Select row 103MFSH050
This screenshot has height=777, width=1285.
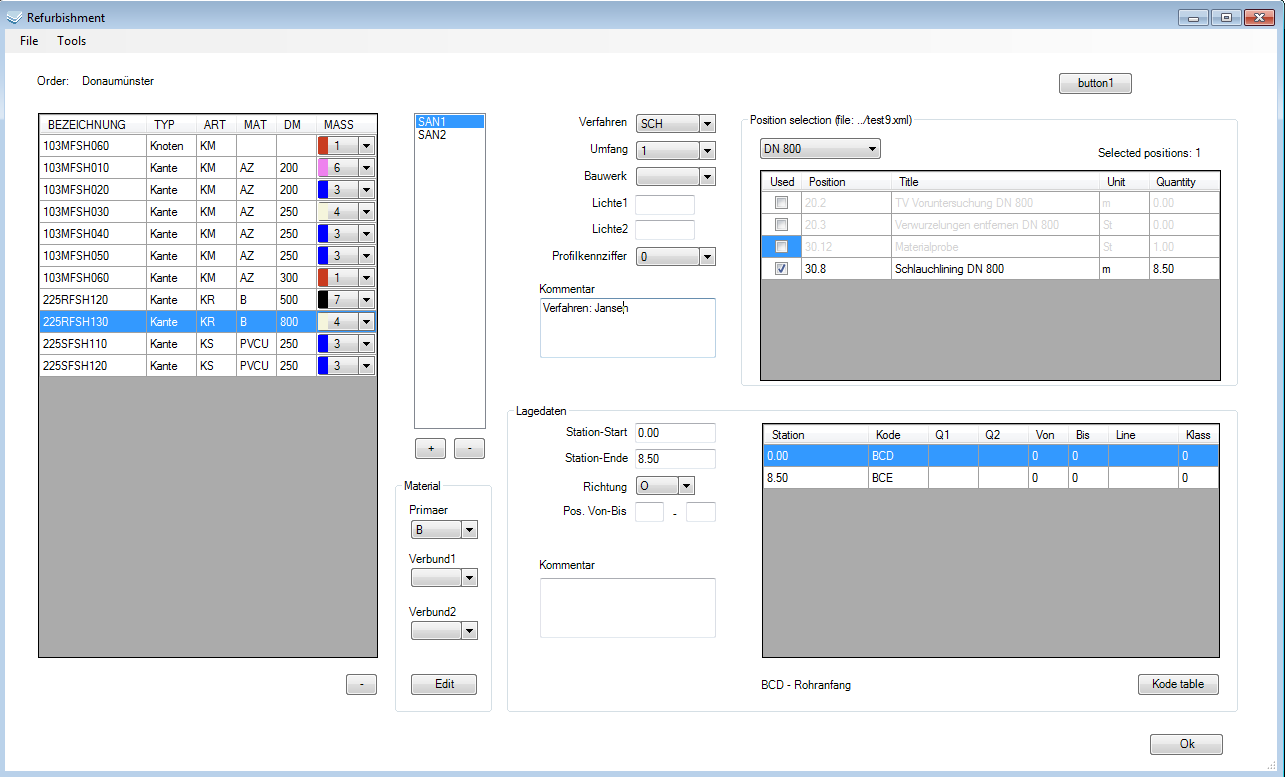[208, 256]
